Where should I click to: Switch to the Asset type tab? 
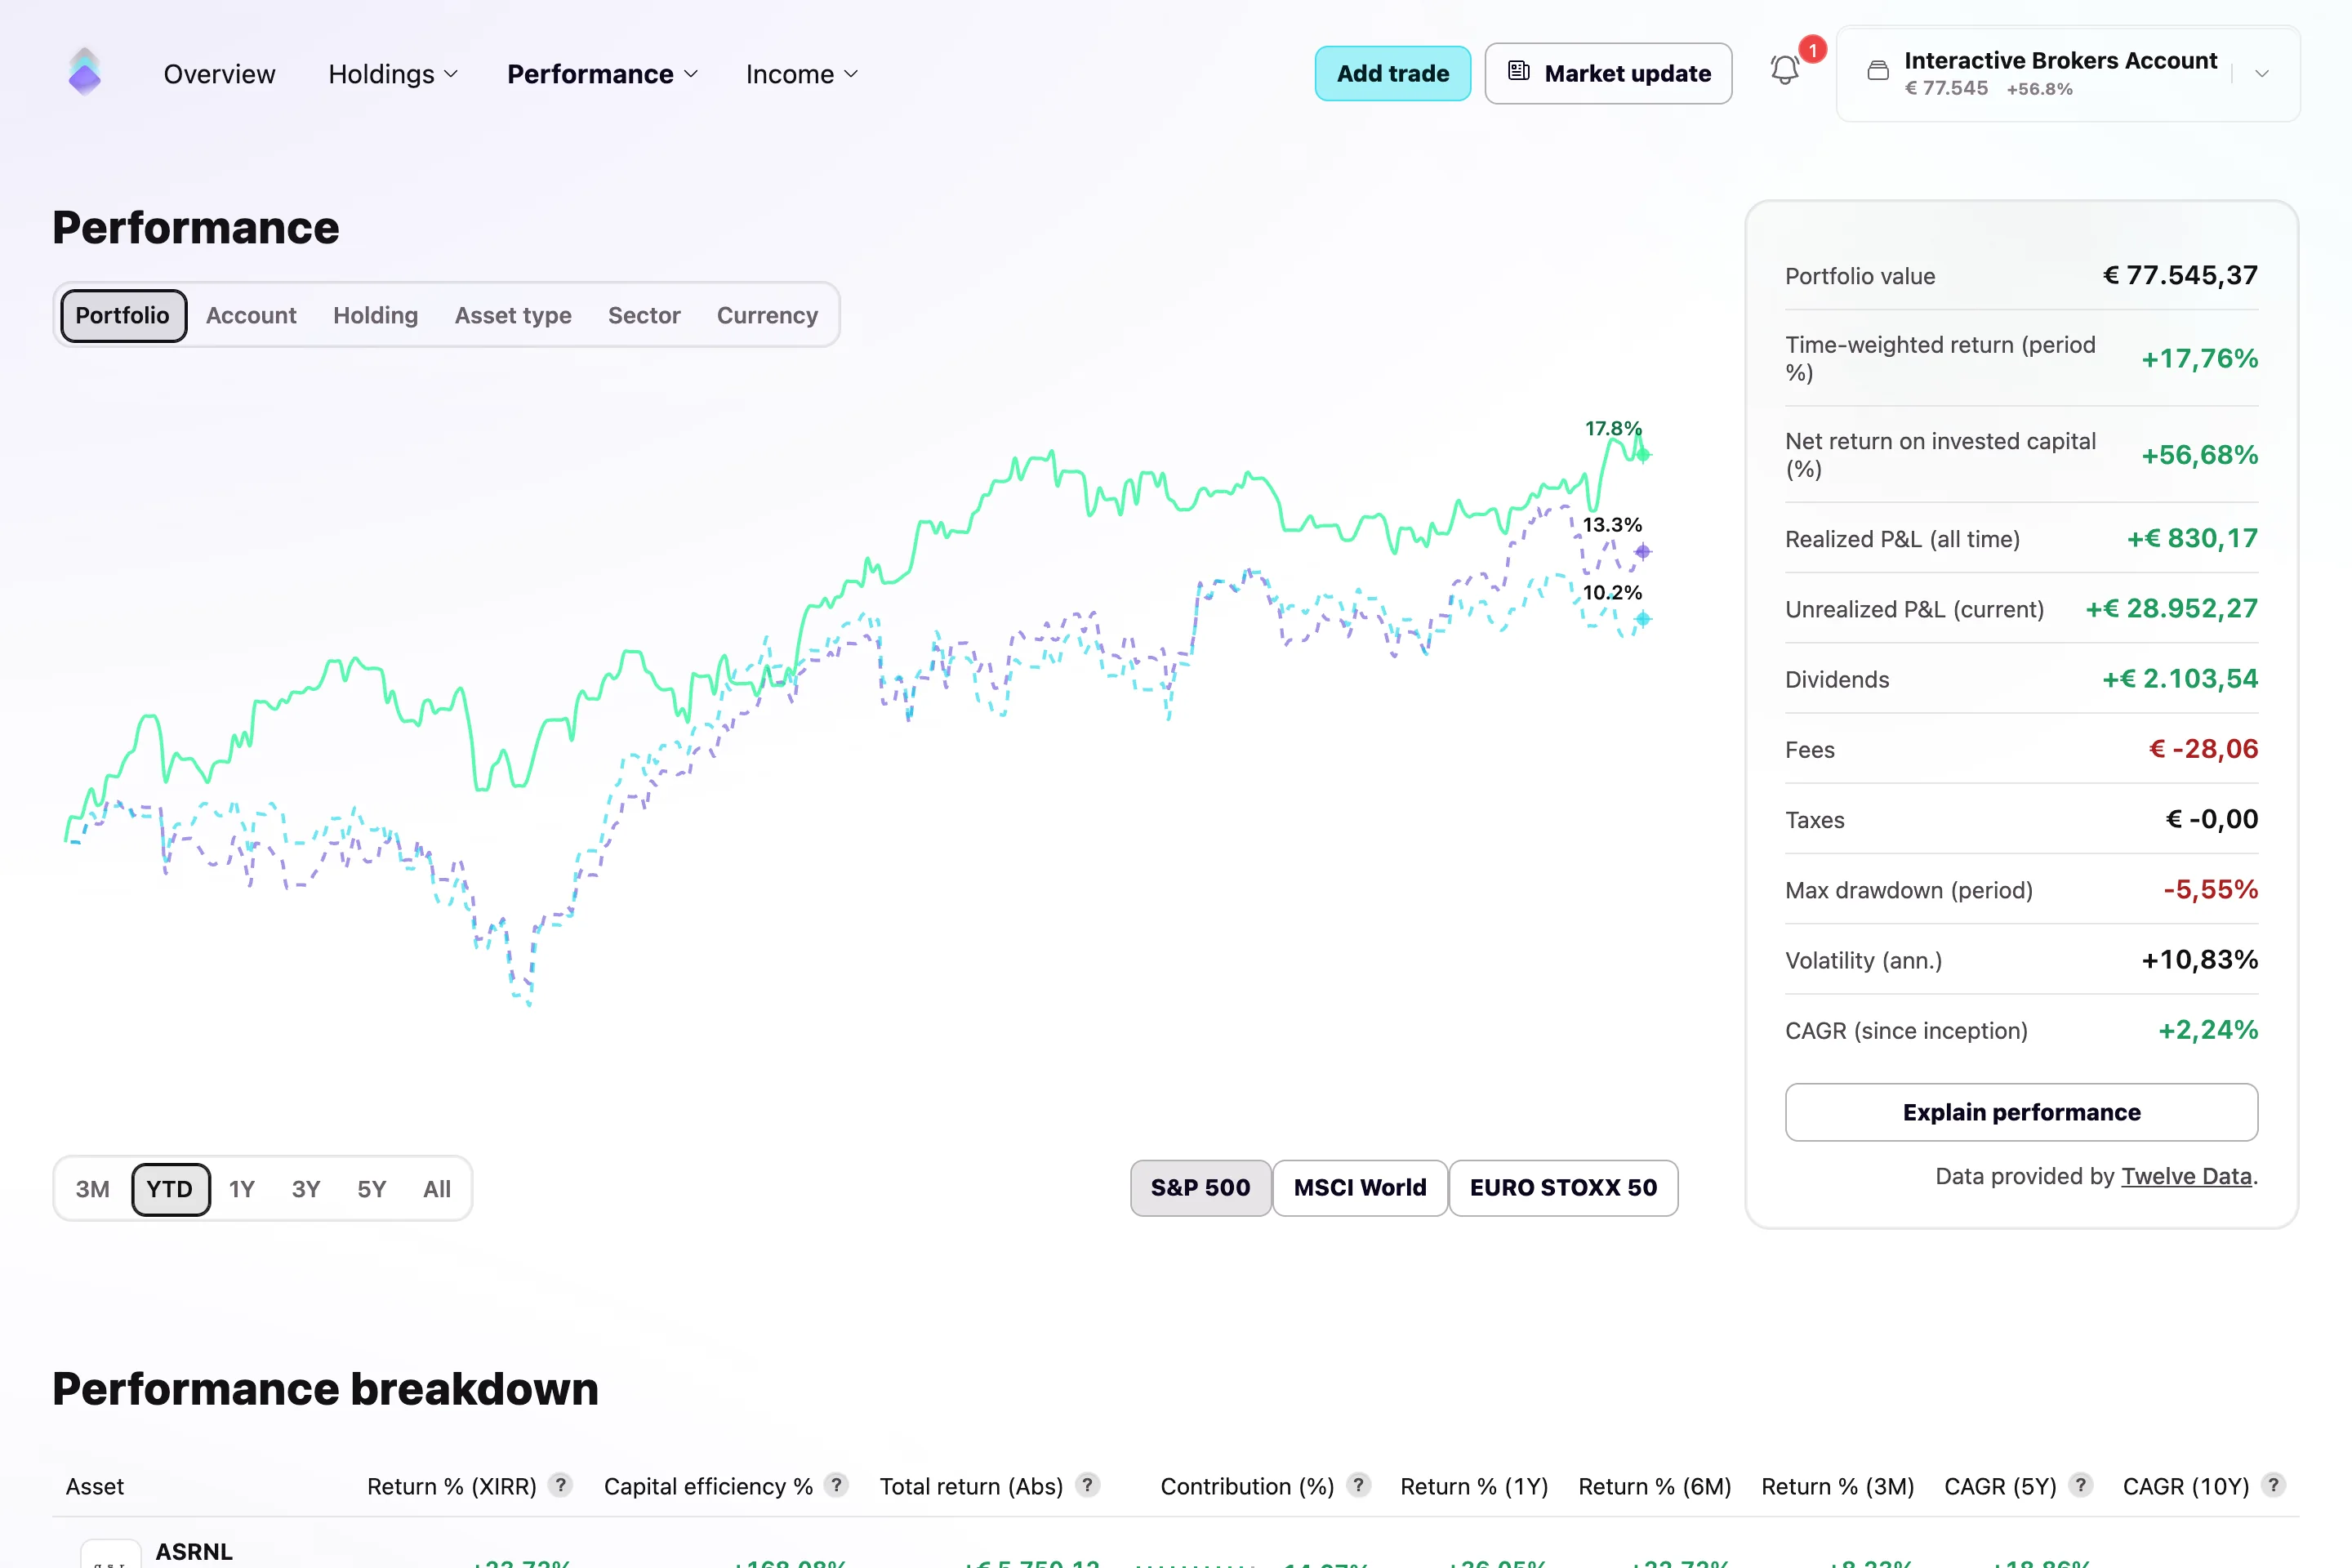point(513,315)
